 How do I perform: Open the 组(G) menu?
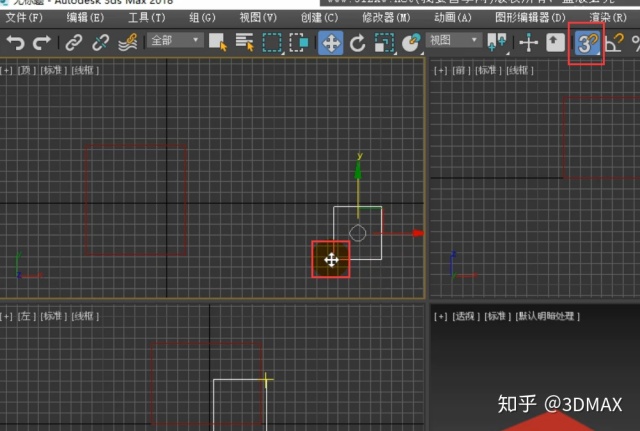point(202,18)
